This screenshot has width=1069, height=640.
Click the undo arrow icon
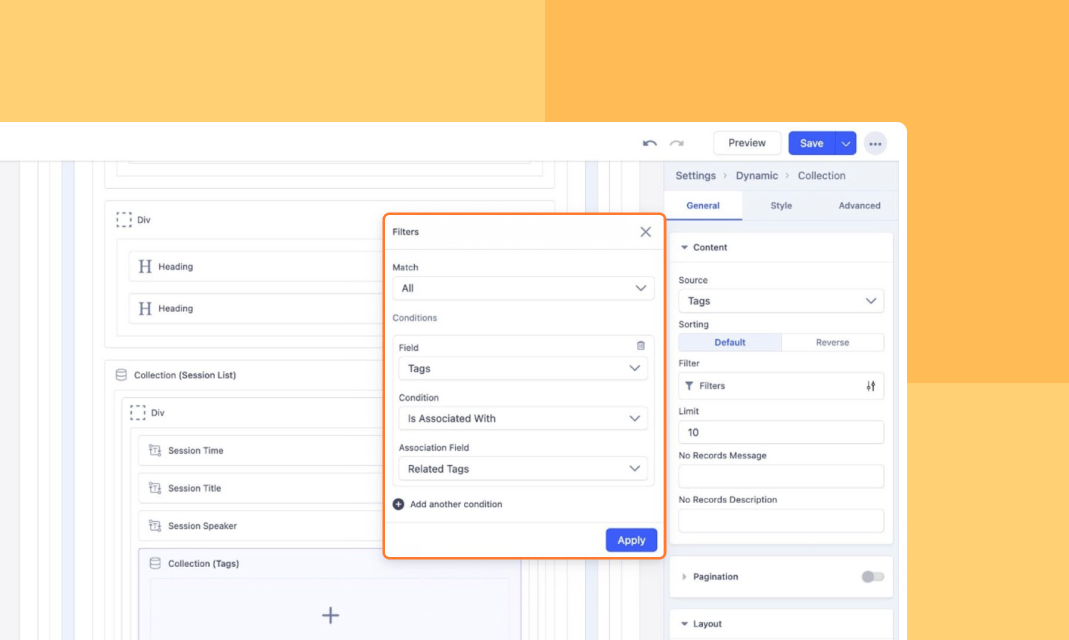tap(650, 144)
